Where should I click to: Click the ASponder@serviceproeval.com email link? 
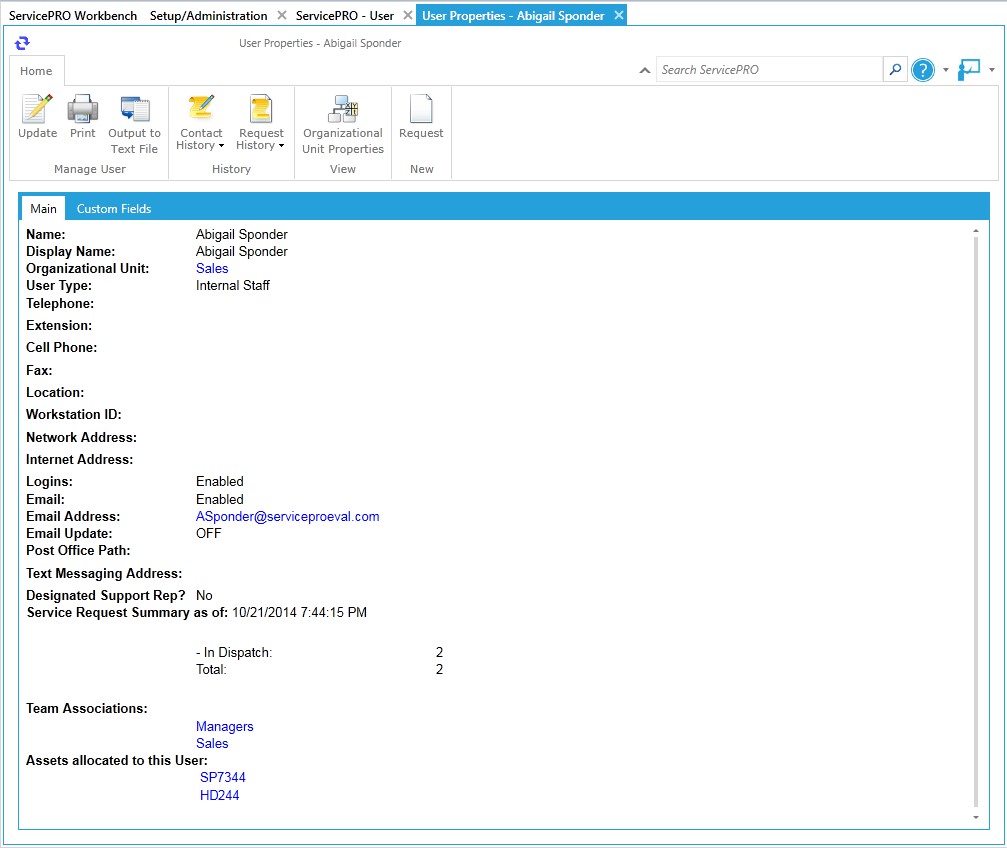click(x=287, y=517)
